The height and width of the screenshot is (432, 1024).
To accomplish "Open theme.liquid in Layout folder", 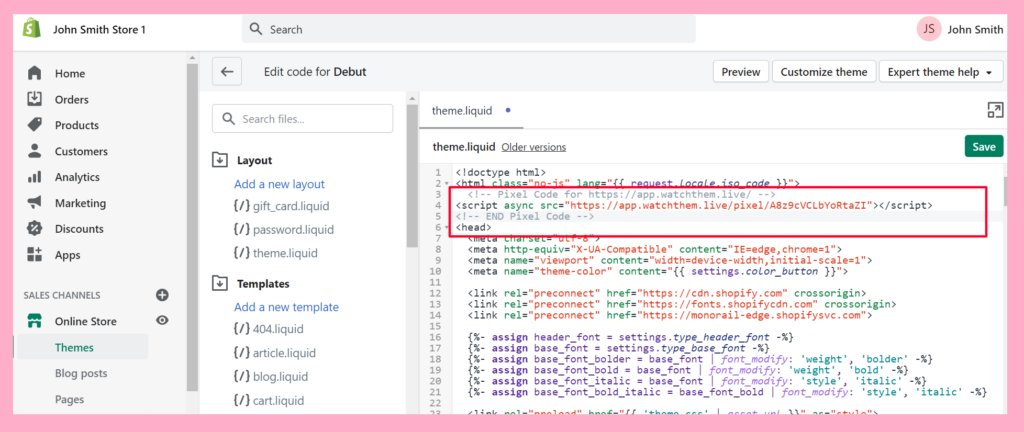I will [276, 253].
